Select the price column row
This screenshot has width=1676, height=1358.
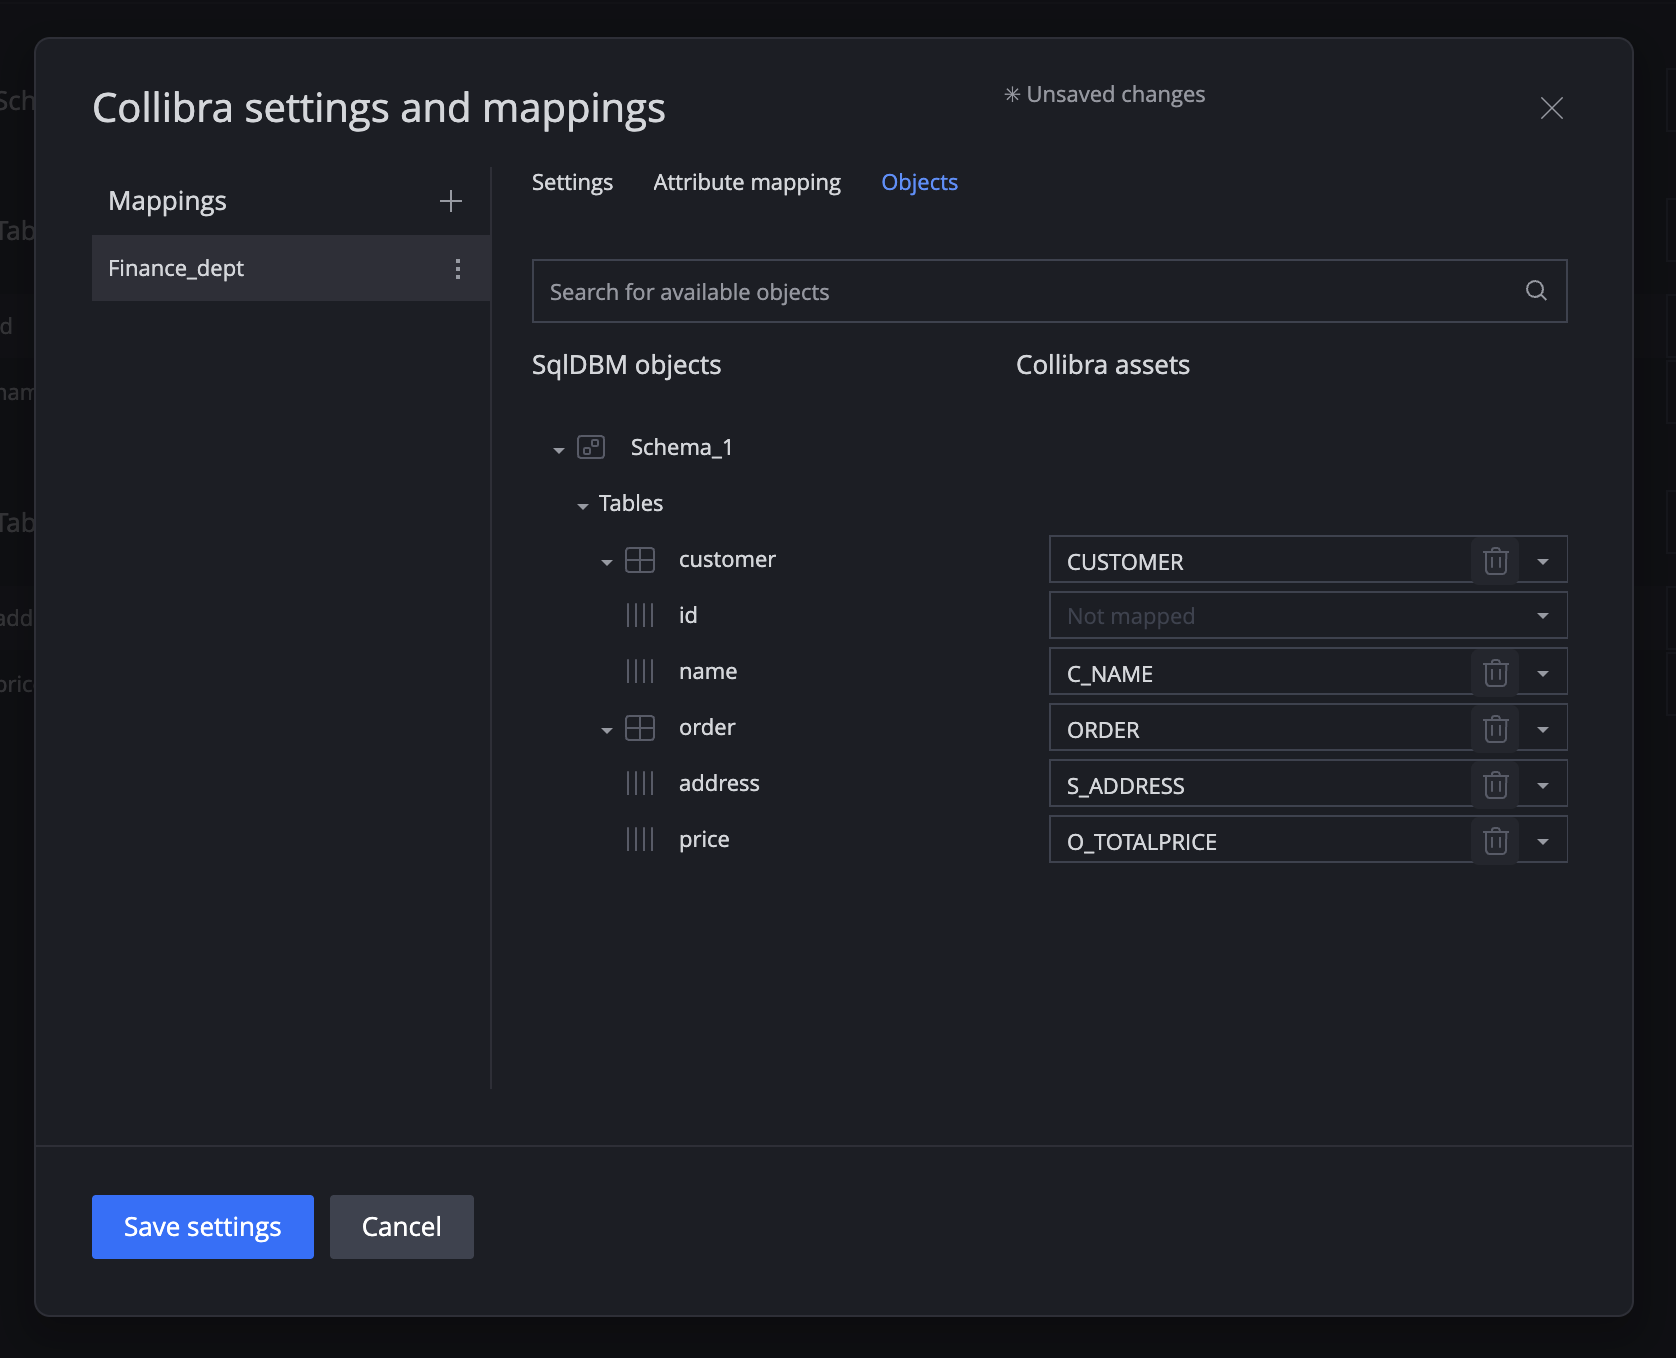704,839
